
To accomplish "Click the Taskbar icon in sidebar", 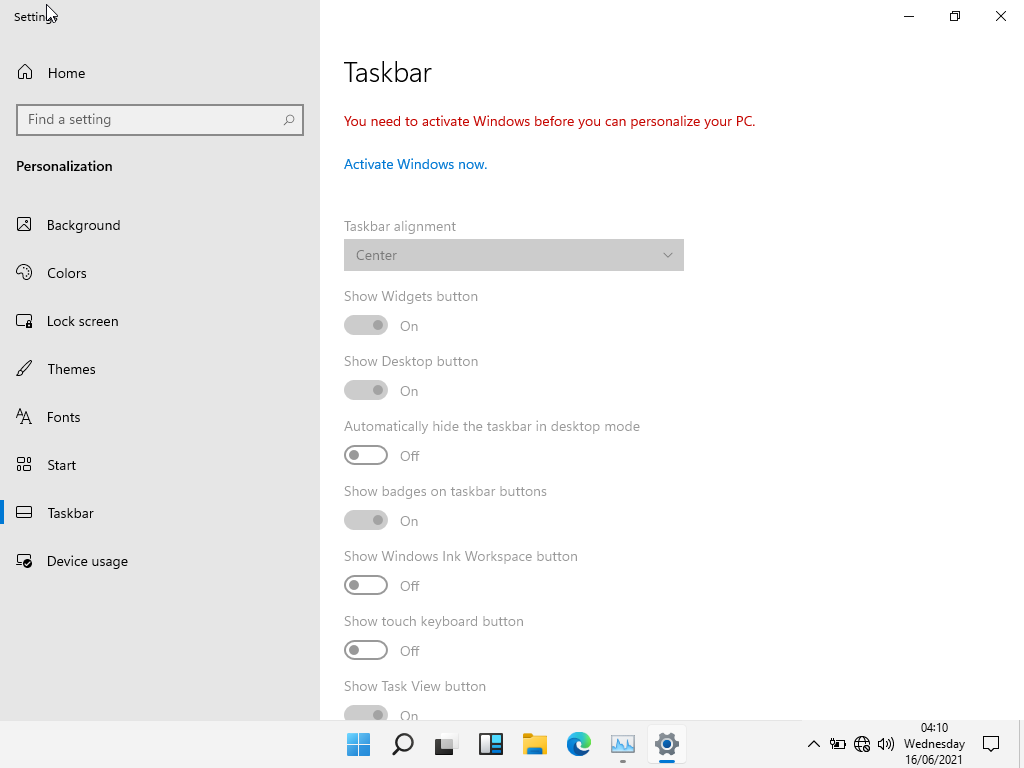I will pos(24,513).
